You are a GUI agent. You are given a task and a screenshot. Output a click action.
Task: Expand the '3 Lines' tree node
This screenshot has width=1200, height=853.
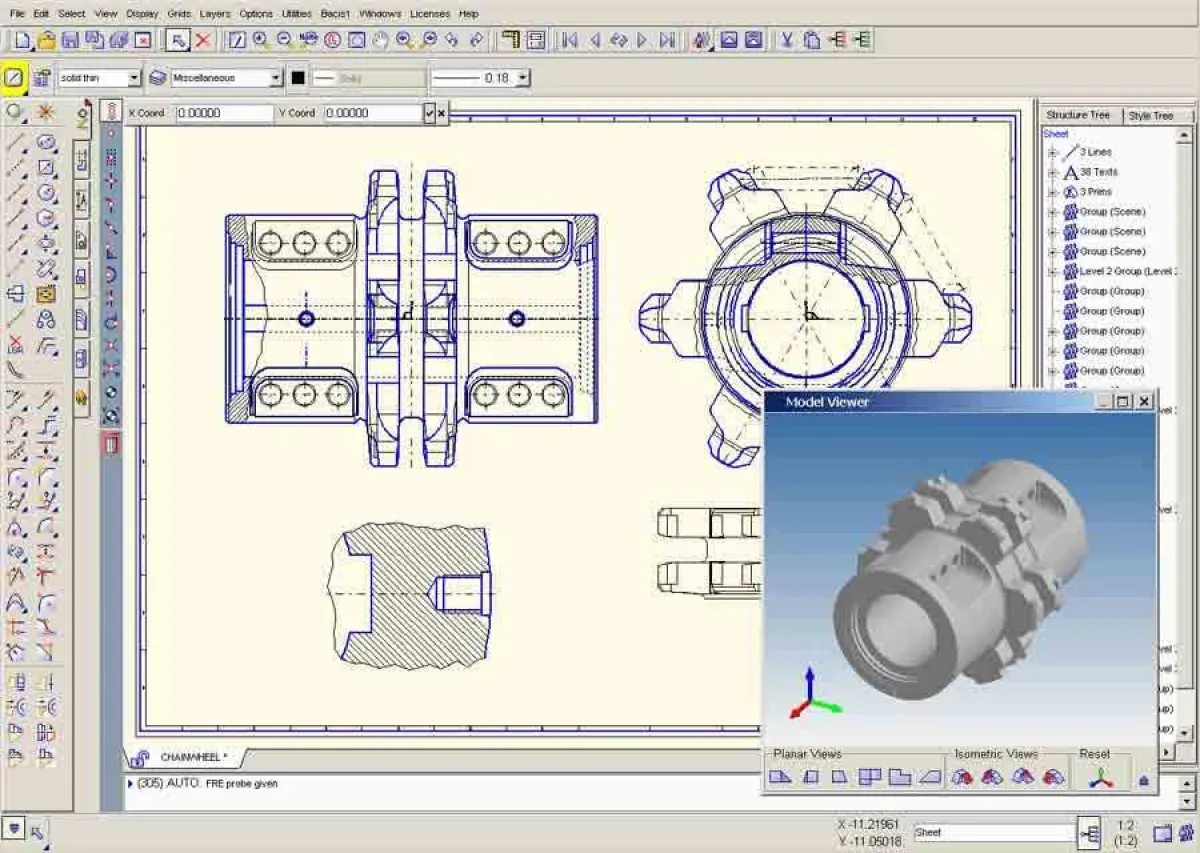(1052, 152)
